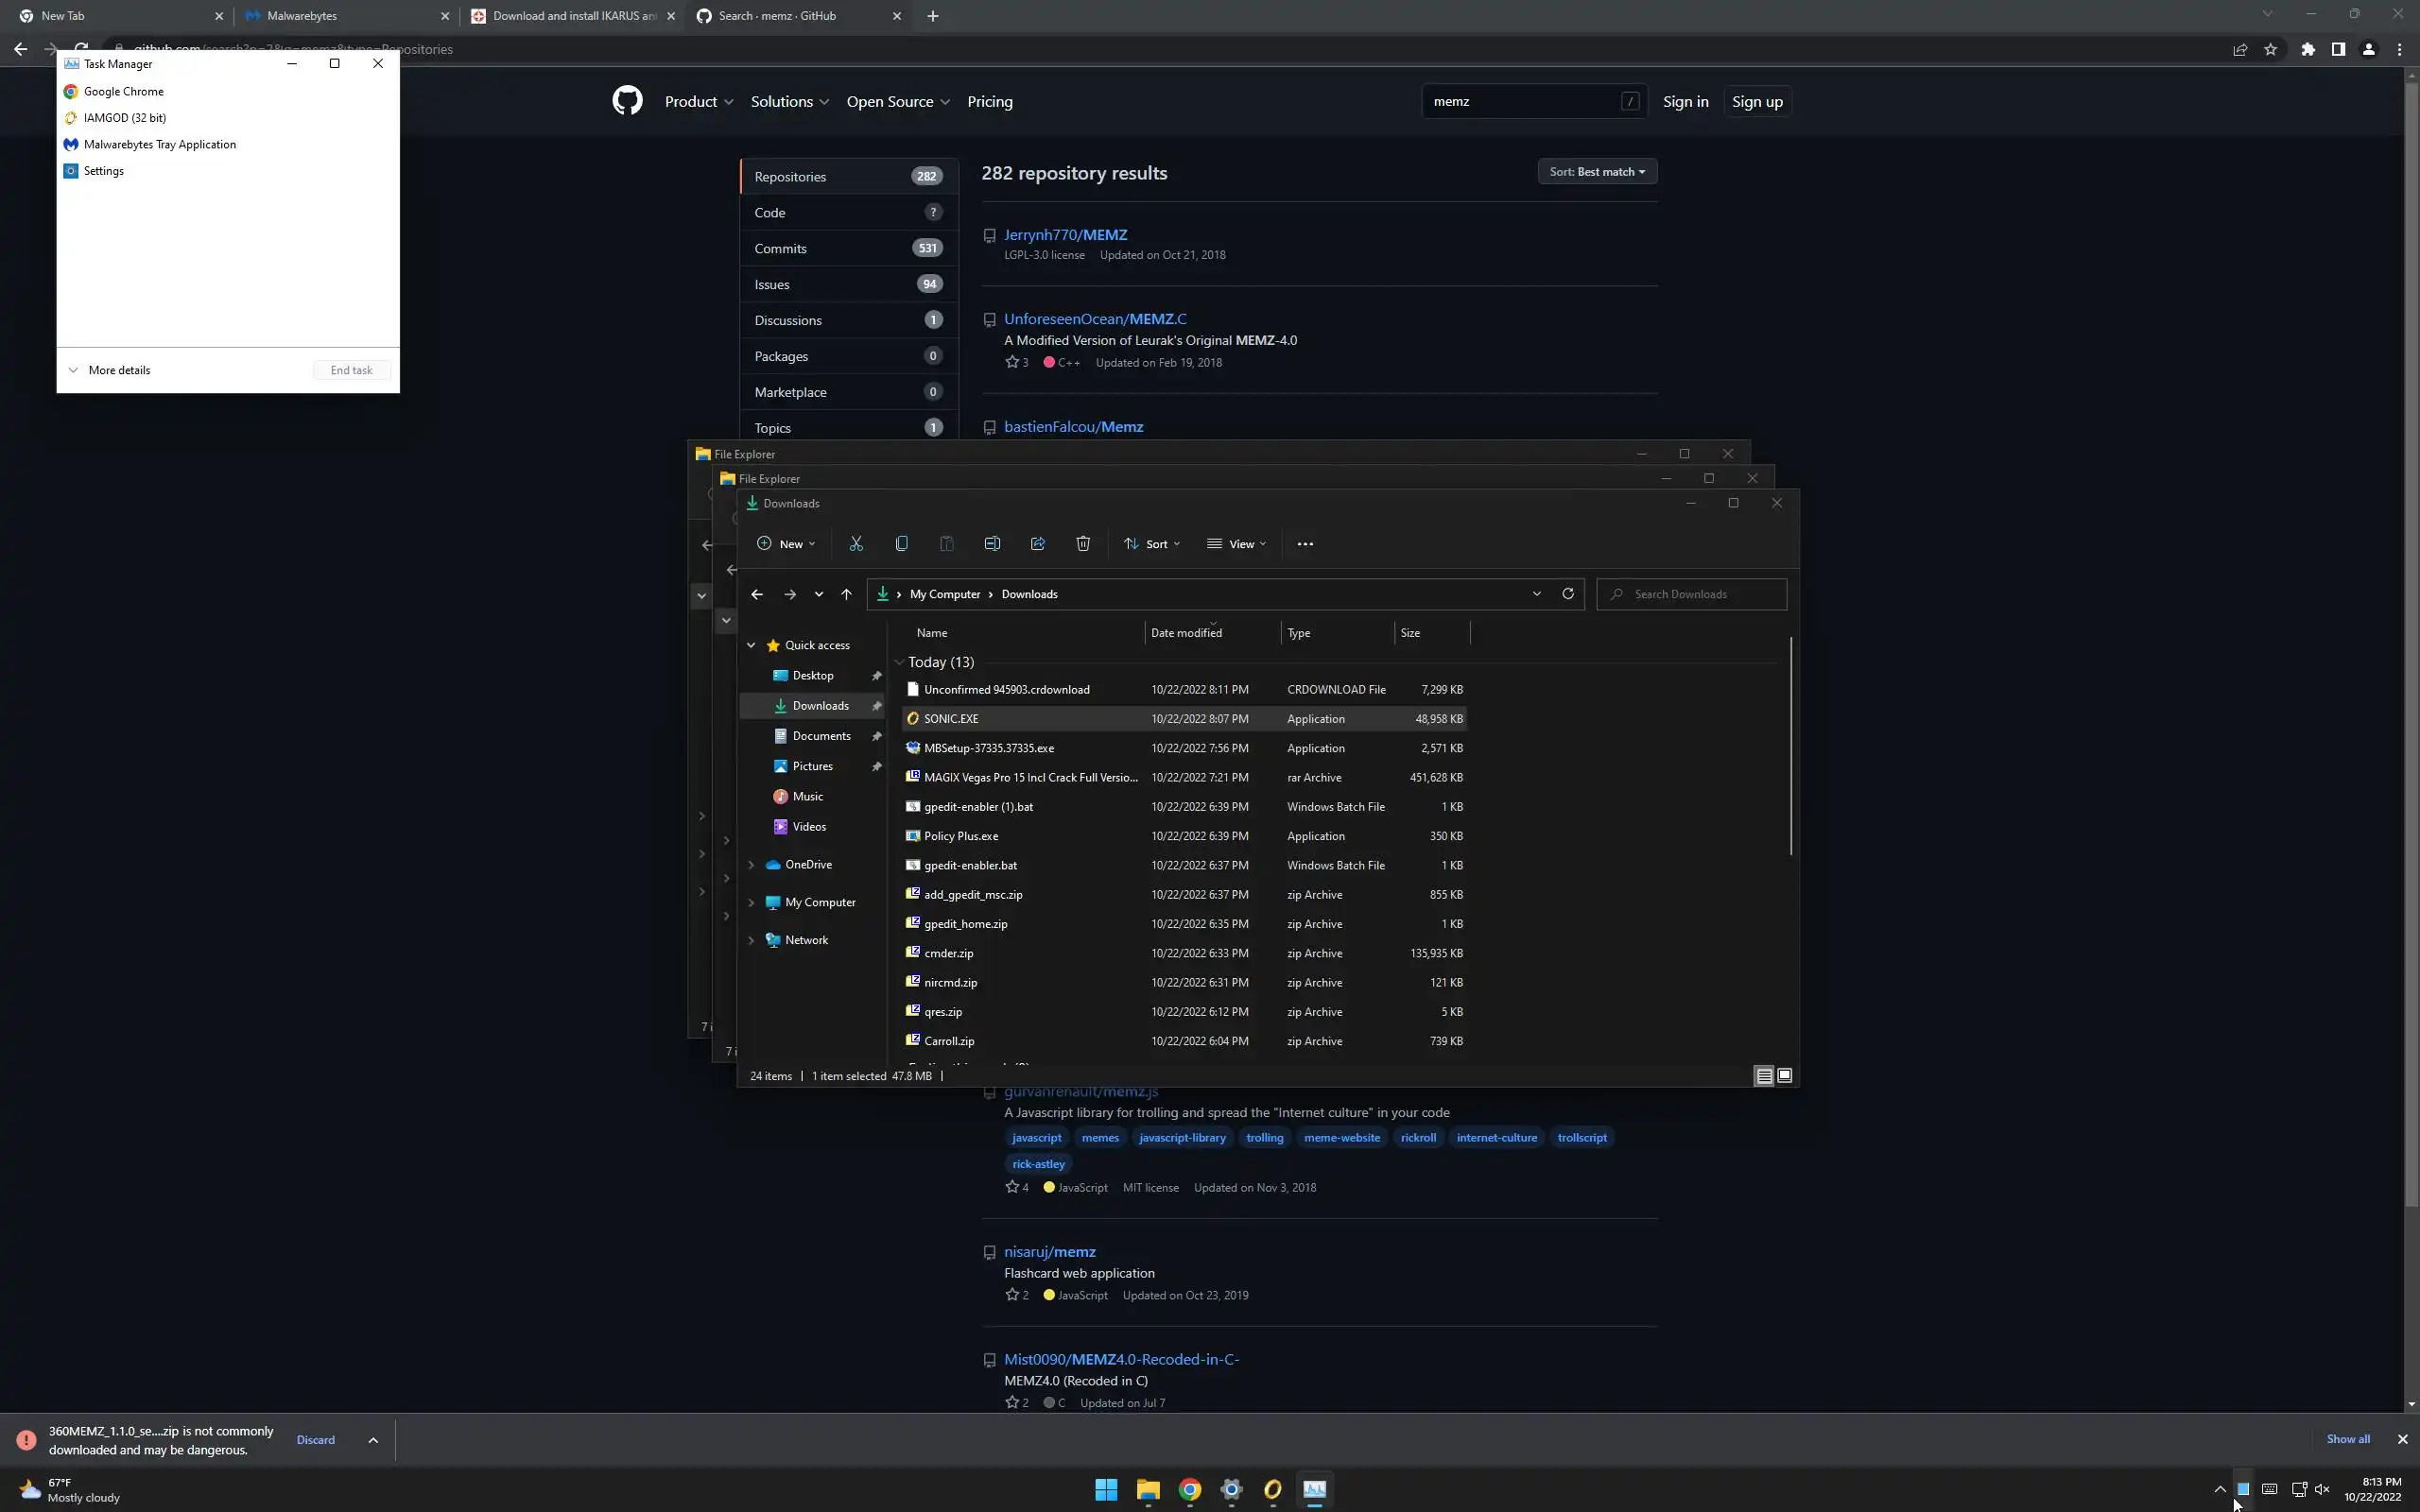Go up one folder level in Explorer
The height and width of the screenshot is (1512, 2420).
click(x=846, y=594)
